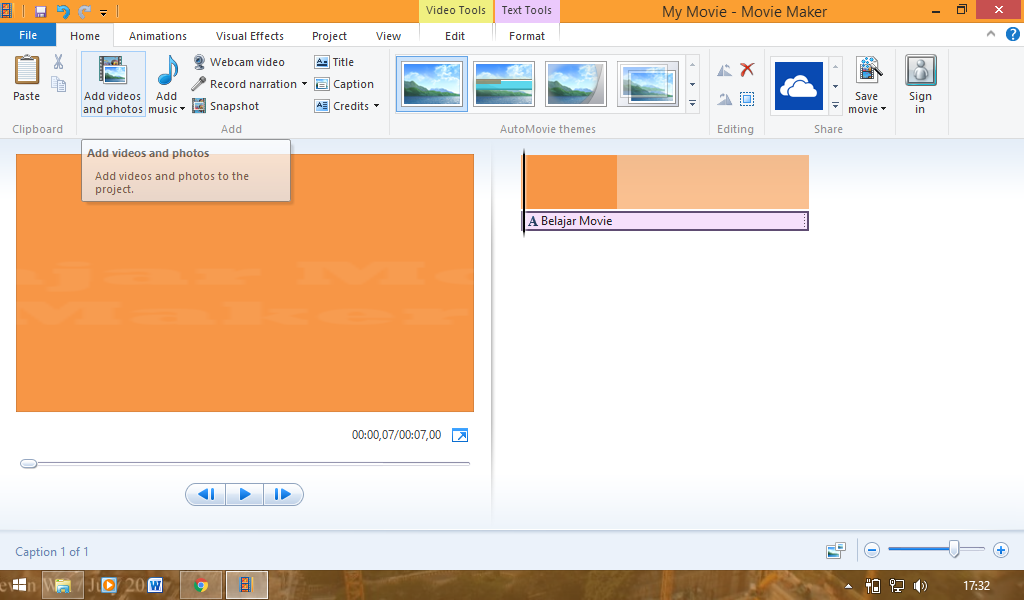Select the first AutoMovie theme thumbnail

click(432, 84)
